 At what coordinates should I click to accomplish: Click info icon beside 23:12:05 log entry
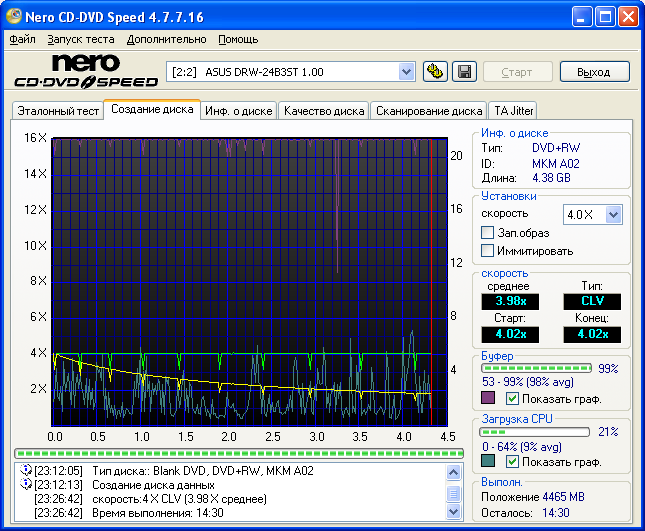[x=25, y=470]
